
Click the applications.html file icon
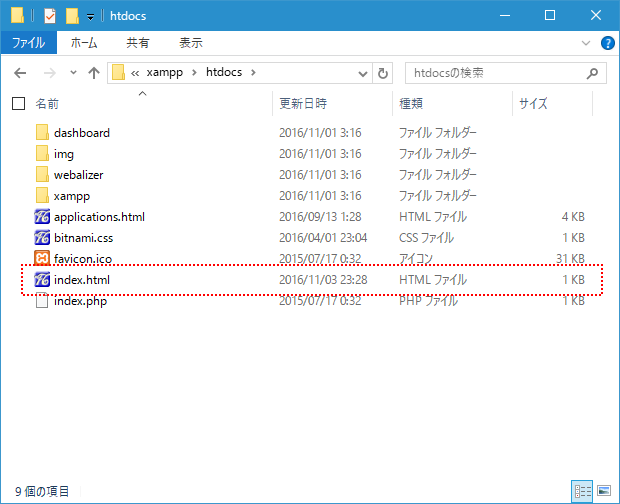(x=42, y=217)
